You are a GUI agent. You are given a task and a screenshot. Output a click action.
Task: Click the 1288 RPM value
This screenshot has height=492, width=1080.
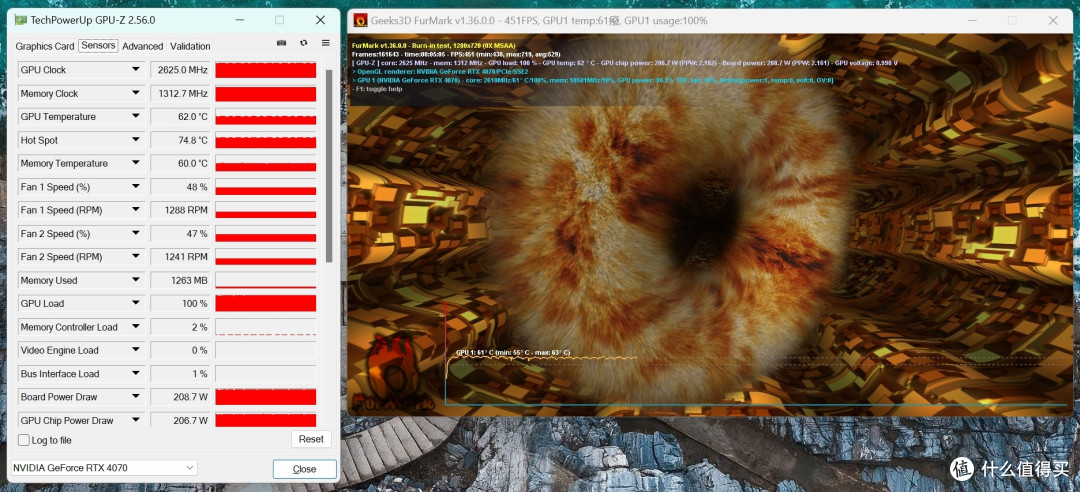(180, 210)
